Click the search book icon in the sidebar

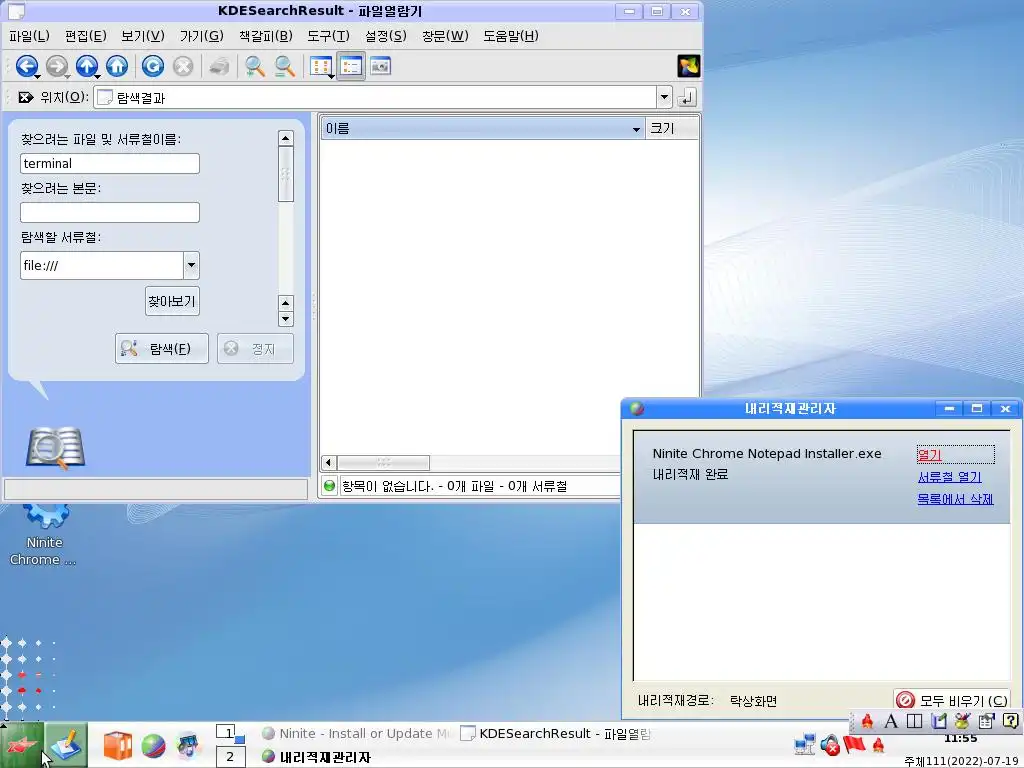pos(56,449)
